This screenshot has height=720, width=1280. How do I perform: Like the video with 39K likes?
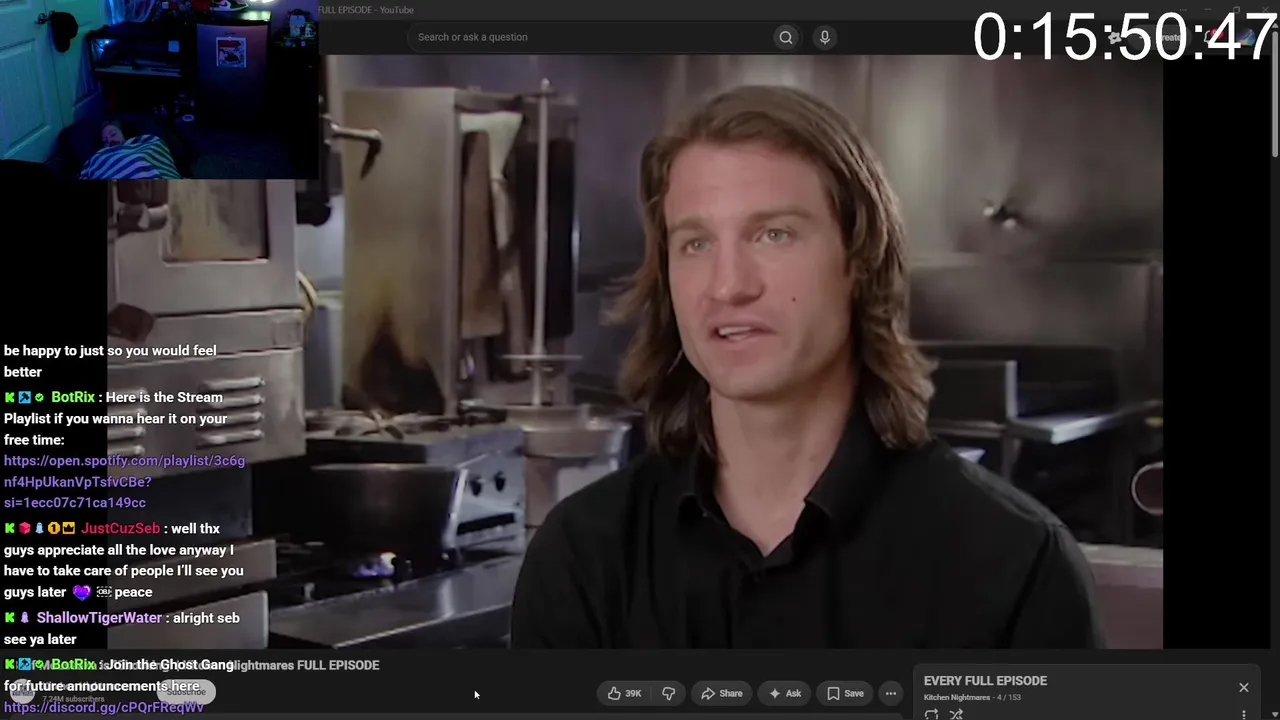[624, 693]
